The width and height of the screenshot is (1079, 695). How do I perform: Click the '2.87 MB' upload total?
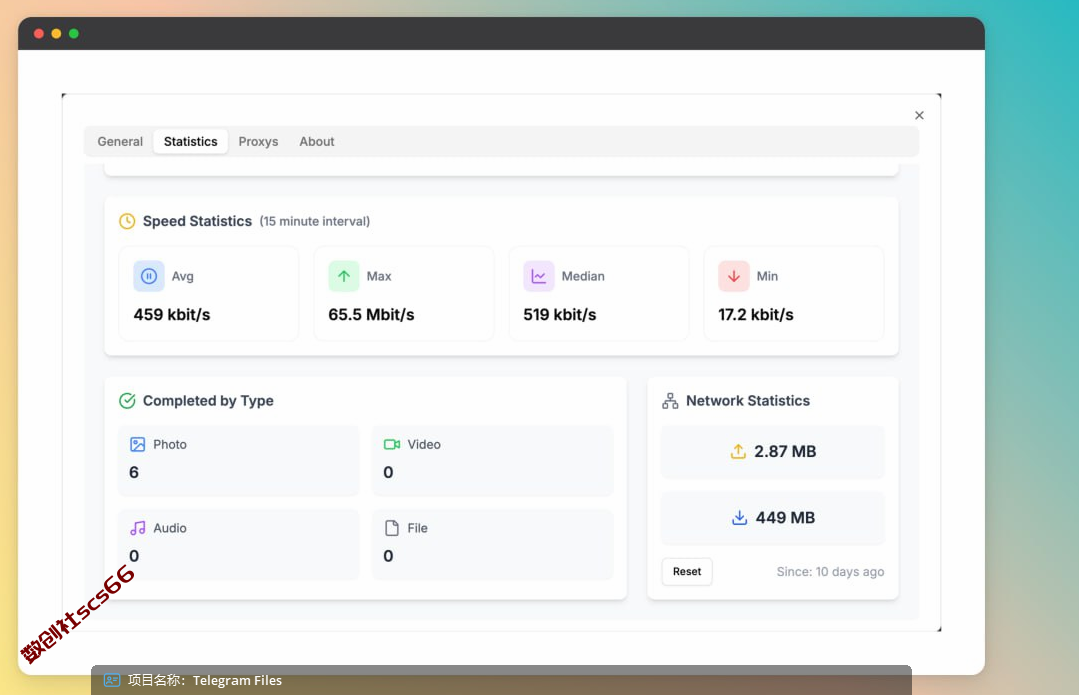point(785,451)
